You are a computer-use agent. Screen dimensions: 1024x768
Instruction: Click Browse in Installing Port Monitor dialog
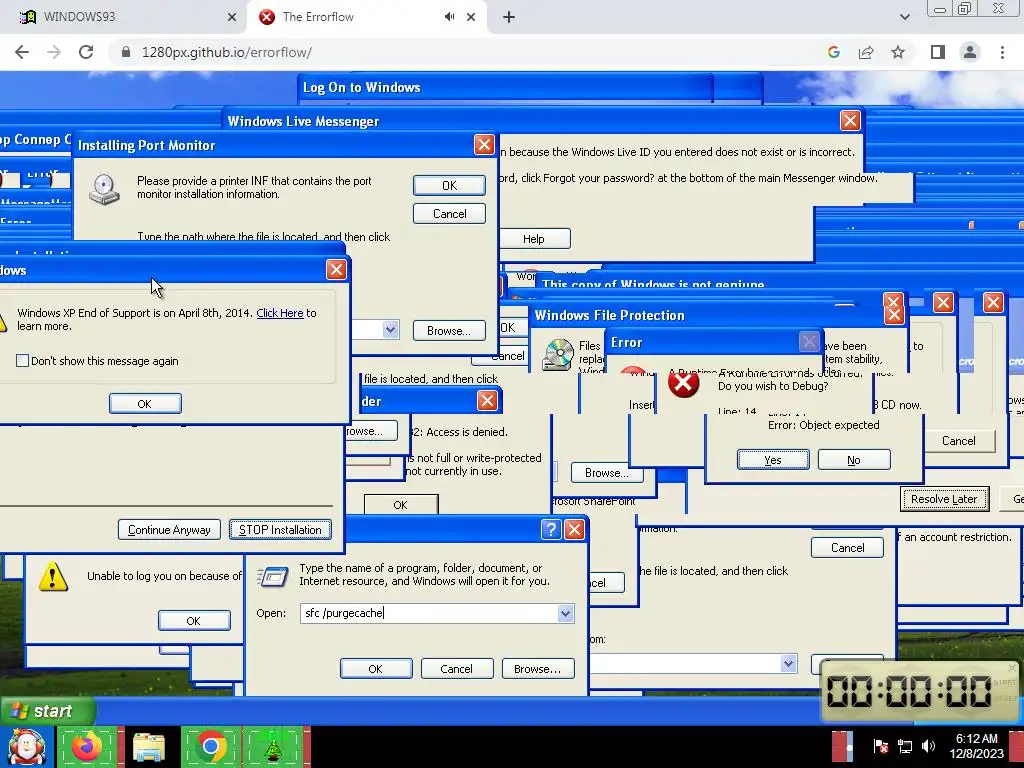coord(449,330)
